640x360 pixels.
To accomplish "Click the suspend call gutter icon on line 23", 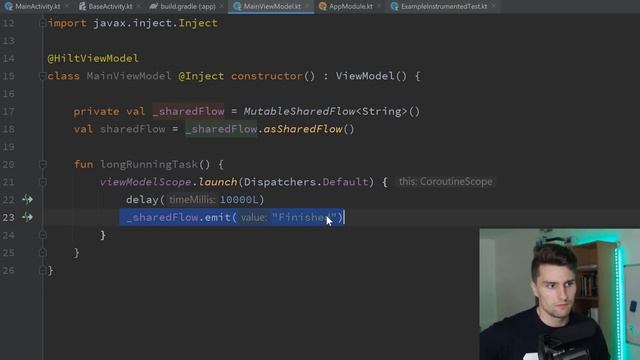I will point(27,217).
